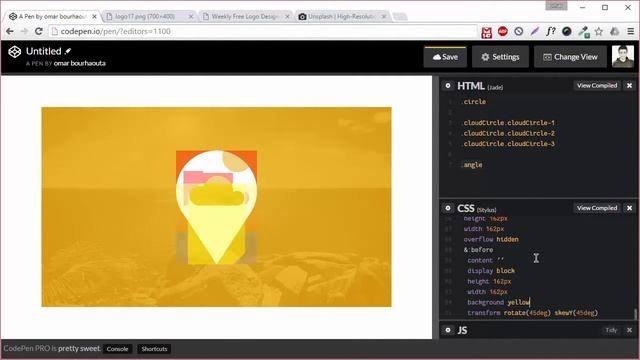Click the color picker dropper extension

tap(583, 32)
